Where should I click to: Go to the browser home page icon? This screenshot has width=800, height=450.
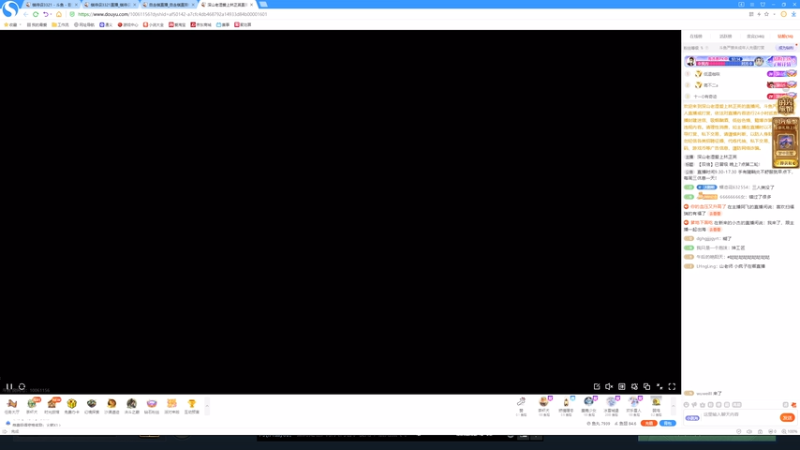(x=59, y=14)
